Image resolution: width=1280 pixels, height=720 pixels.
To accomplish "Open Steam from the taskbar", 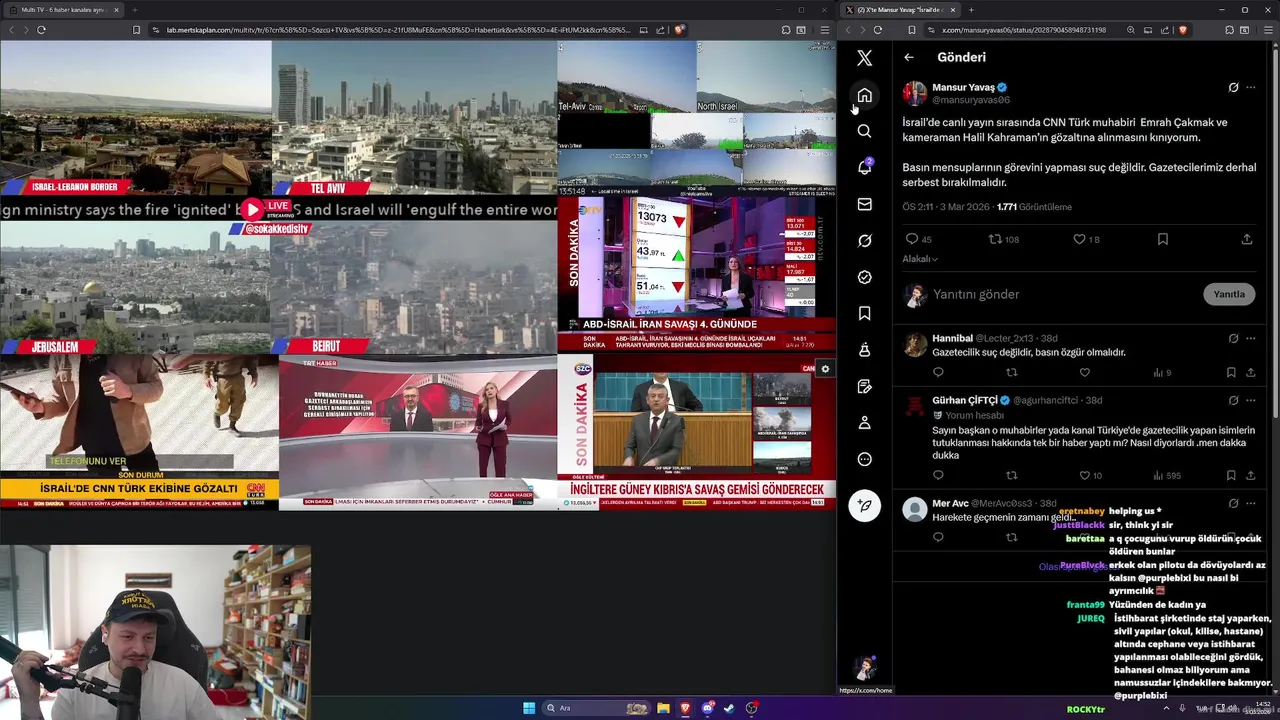I will tap(730, 708).
